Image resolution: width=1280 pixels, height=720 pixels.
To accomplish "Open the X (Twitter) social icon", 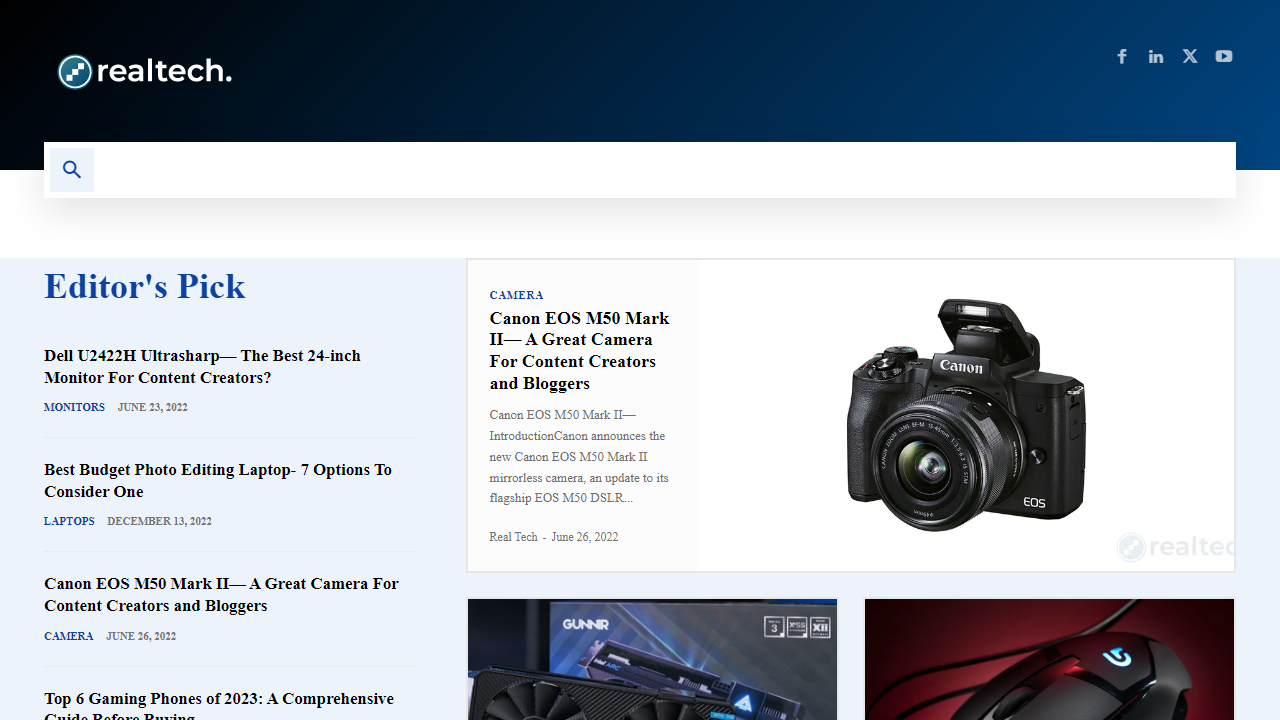I will [x=1190, y=56].
